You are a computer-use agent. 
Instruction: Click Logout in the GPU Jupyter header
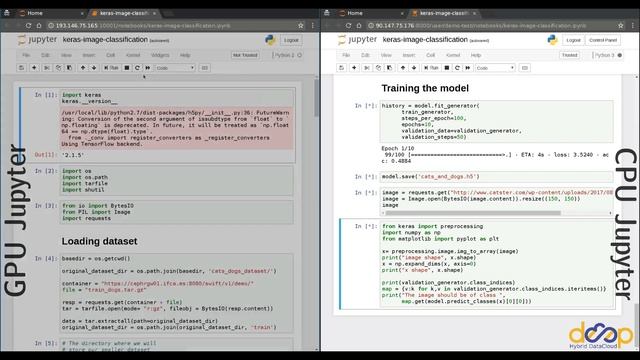point(291,40)
